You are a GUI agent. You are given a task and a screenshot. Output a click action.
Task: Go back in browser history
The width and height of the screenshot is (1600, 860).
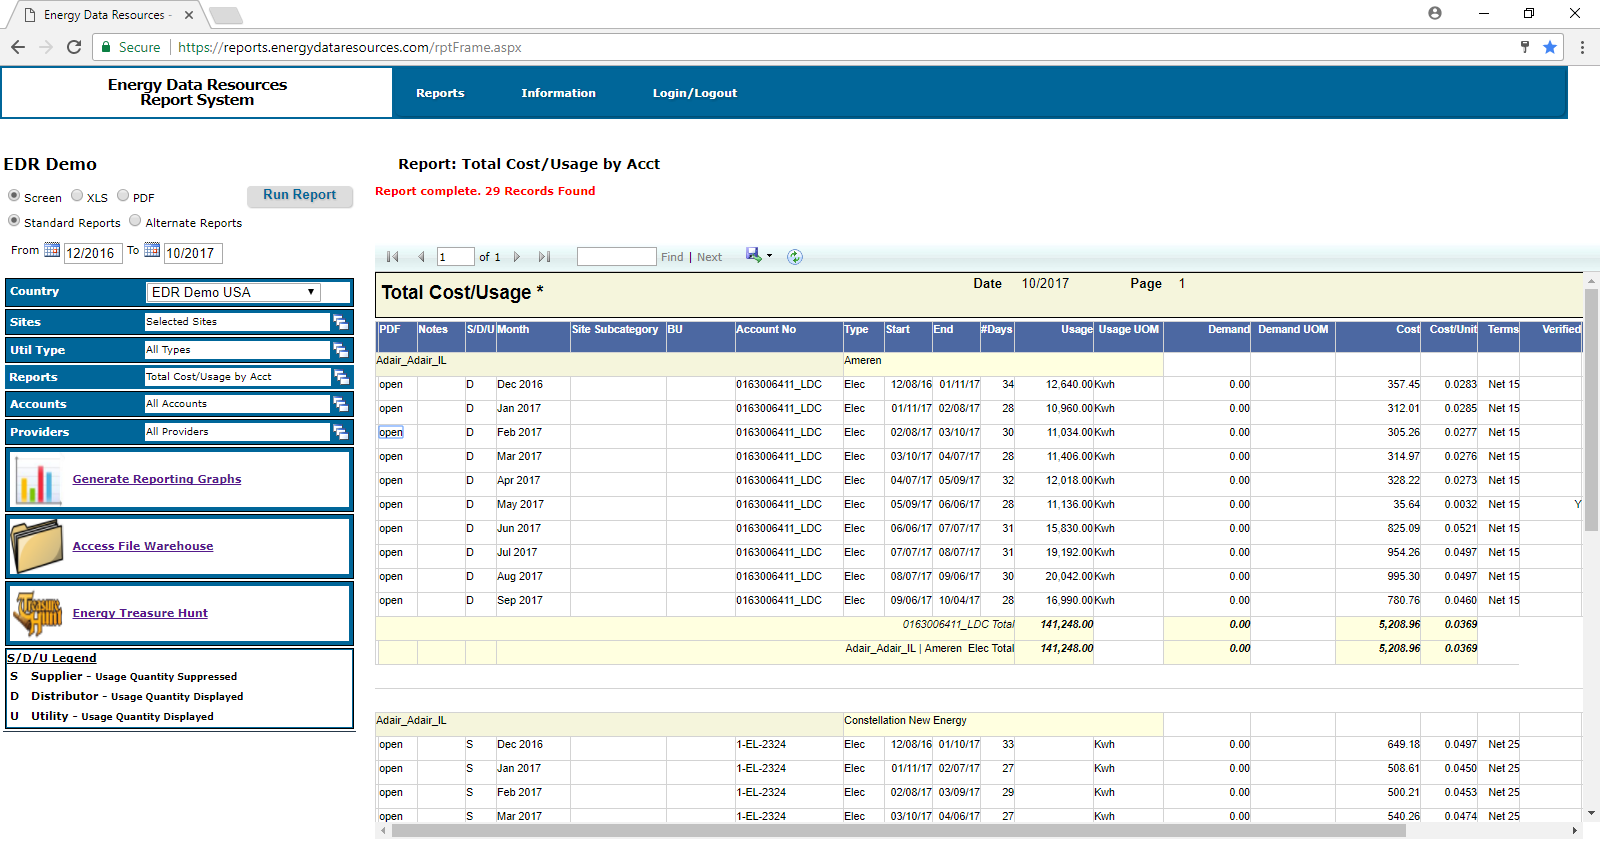18,47
